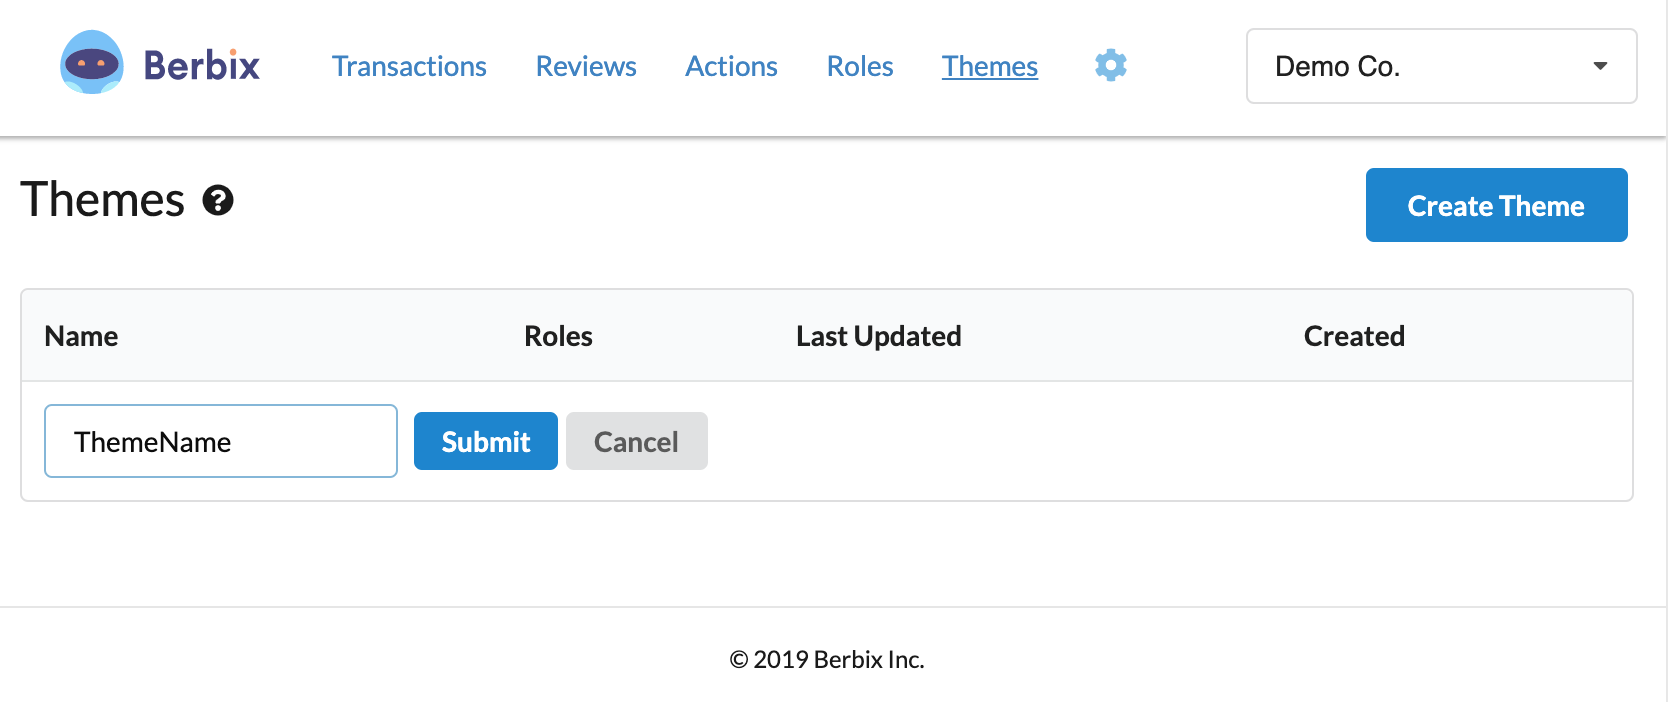Viewport: 1668px width, 702px height.
Task: Switch to the Roles navigation link
Action: [860, 66]
